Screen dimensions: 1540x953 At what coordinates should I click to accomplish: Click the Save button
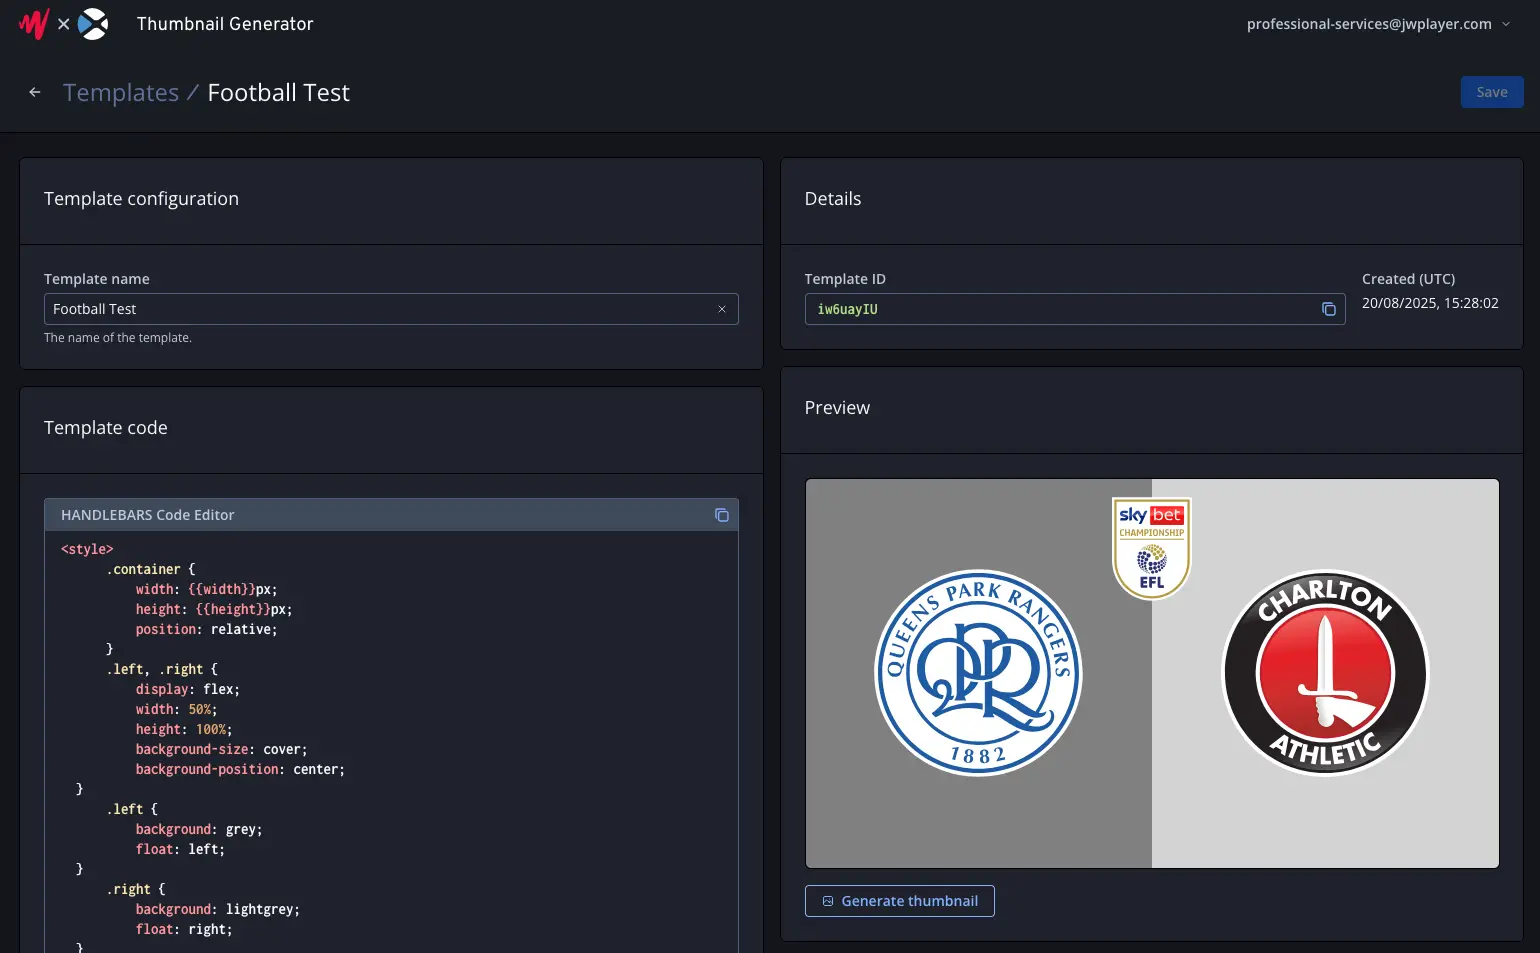tap(1492, 92)
